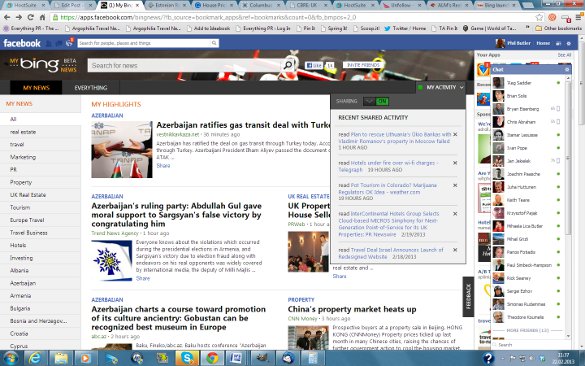Click Share under the gas transit article
Viewport: 585px width, 366px height.
(163, 166)
